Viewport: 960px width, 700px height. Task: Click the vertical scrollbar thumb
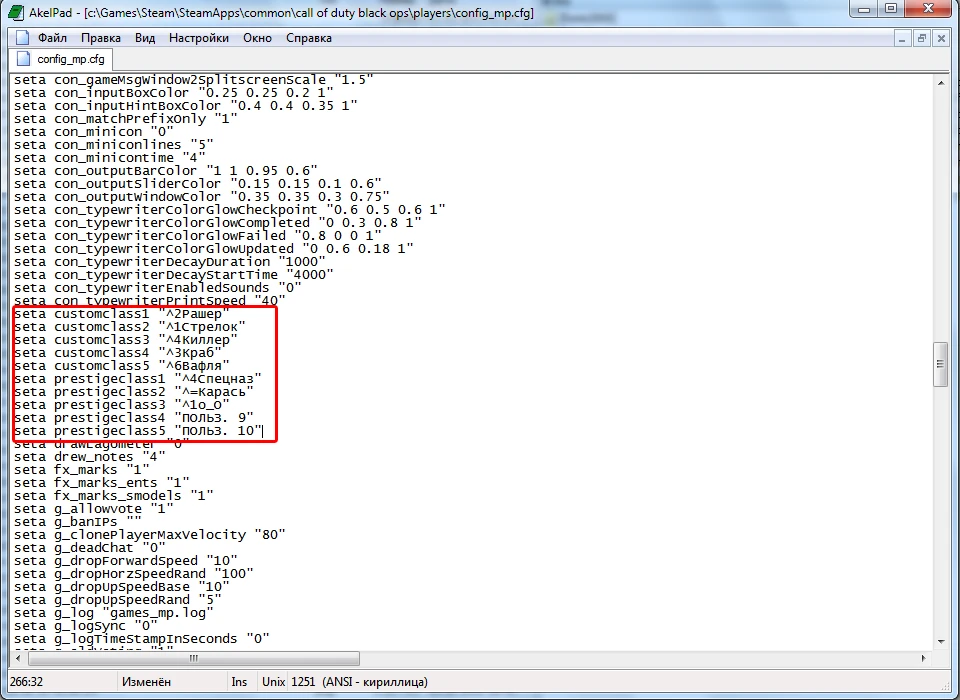tap(941, 364)
